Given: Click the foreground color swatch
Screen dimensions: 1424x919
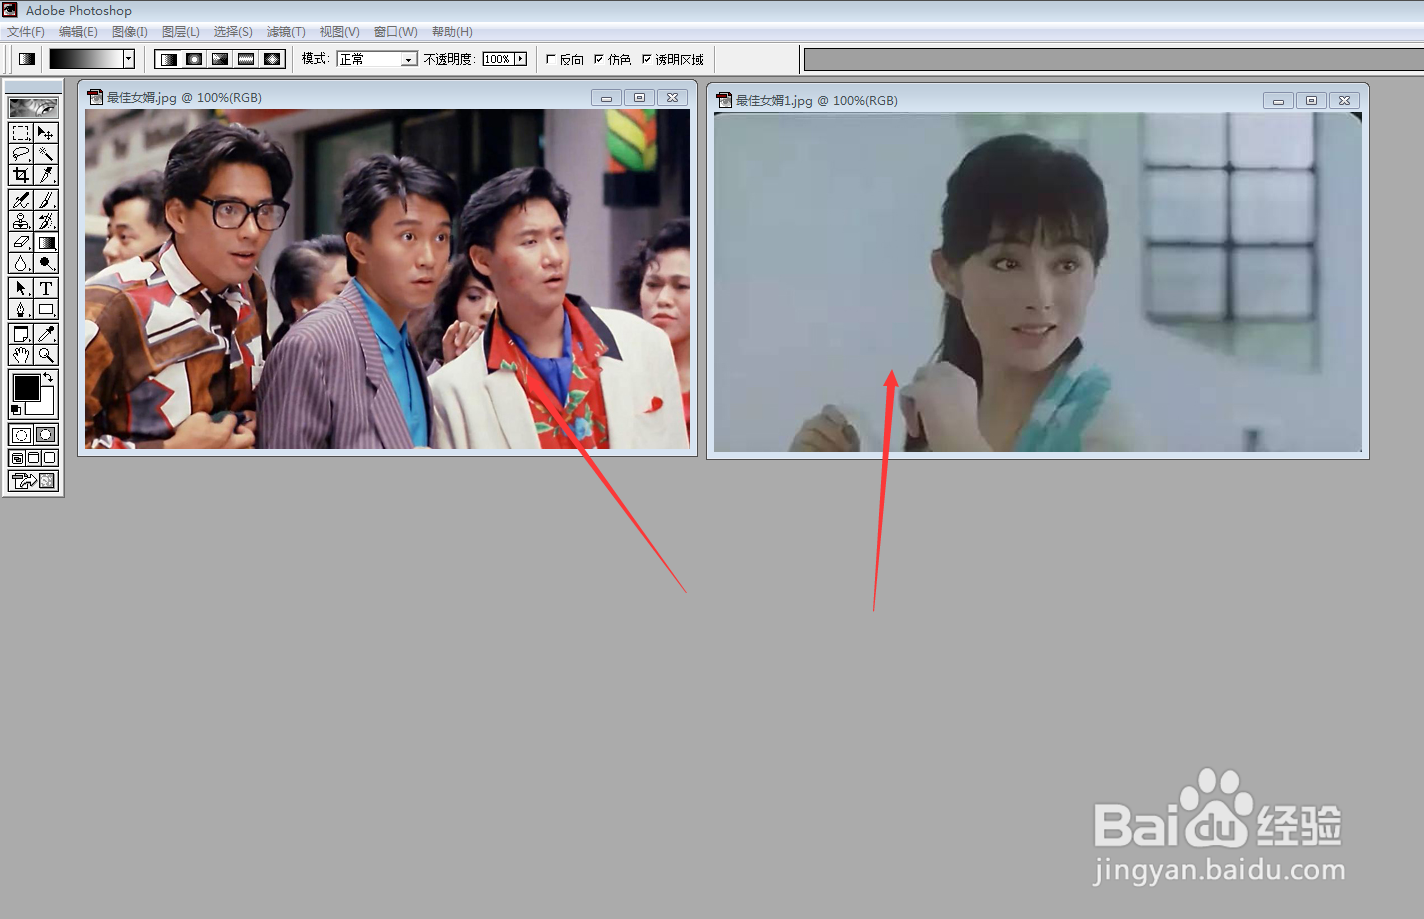Looking at the screenshot, I should point(26,387).
